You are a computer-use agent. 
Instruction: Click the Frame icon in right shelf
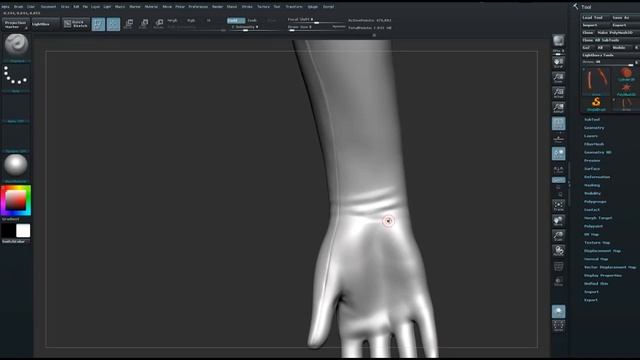tap(558, 206)
